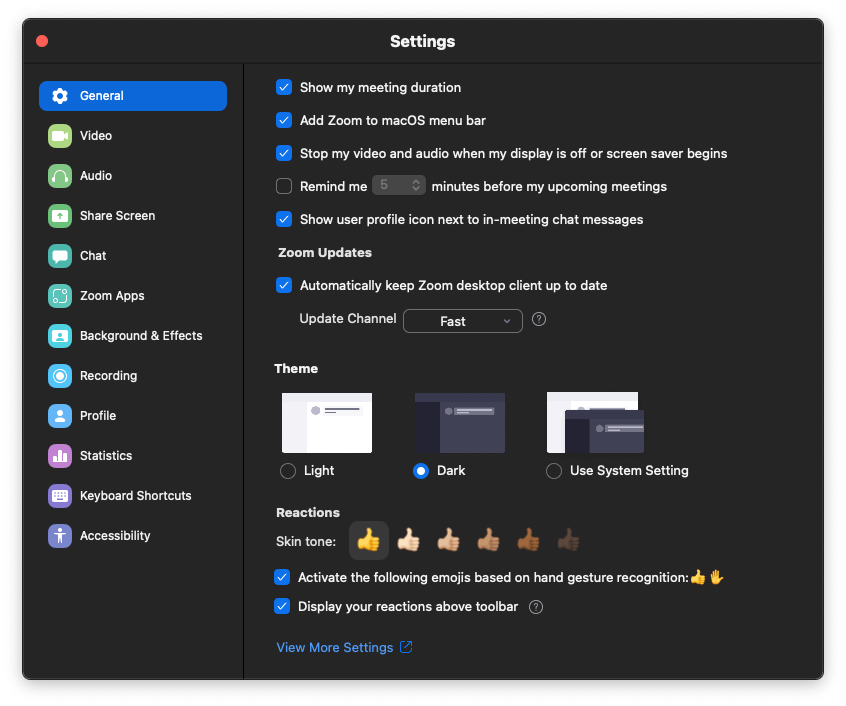Click the Background & Effects icon

click(60, 335)
